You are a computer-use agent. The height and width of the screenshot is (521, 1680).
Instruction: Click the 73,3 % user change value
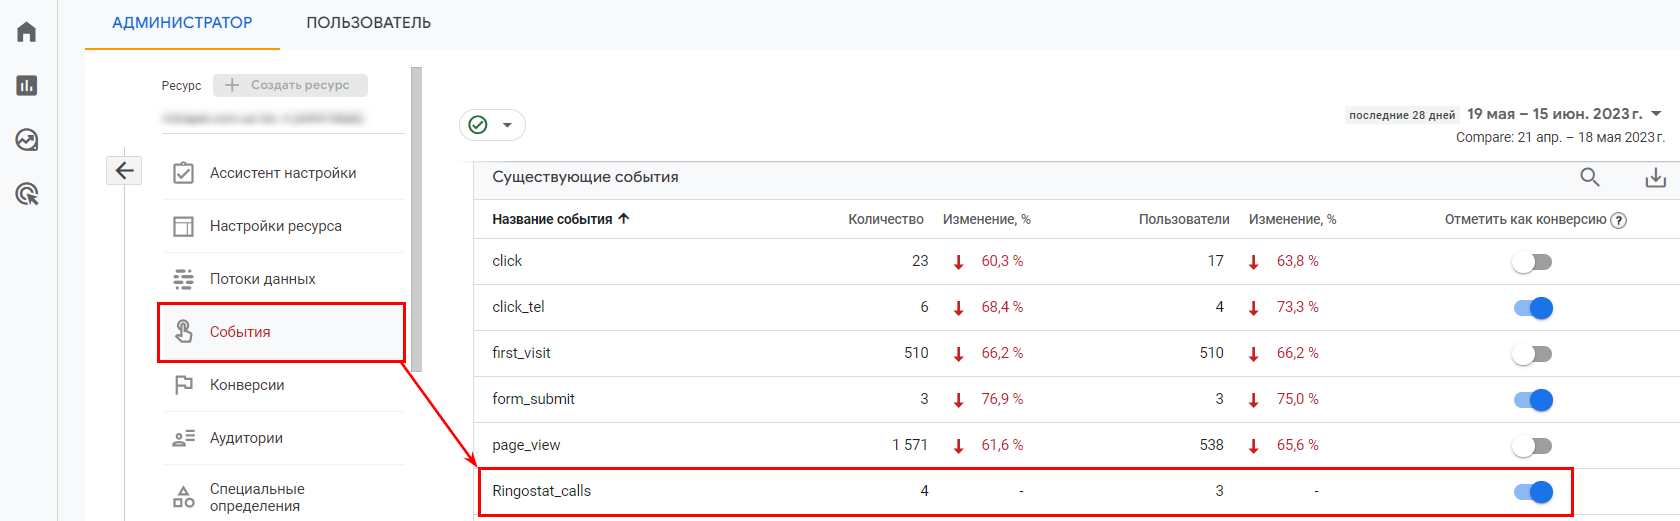1297,307
